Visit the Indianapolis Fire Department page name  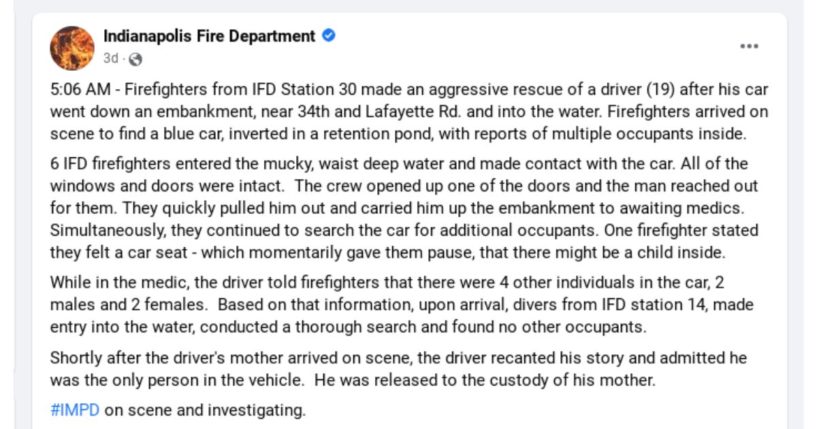(209, 36)
